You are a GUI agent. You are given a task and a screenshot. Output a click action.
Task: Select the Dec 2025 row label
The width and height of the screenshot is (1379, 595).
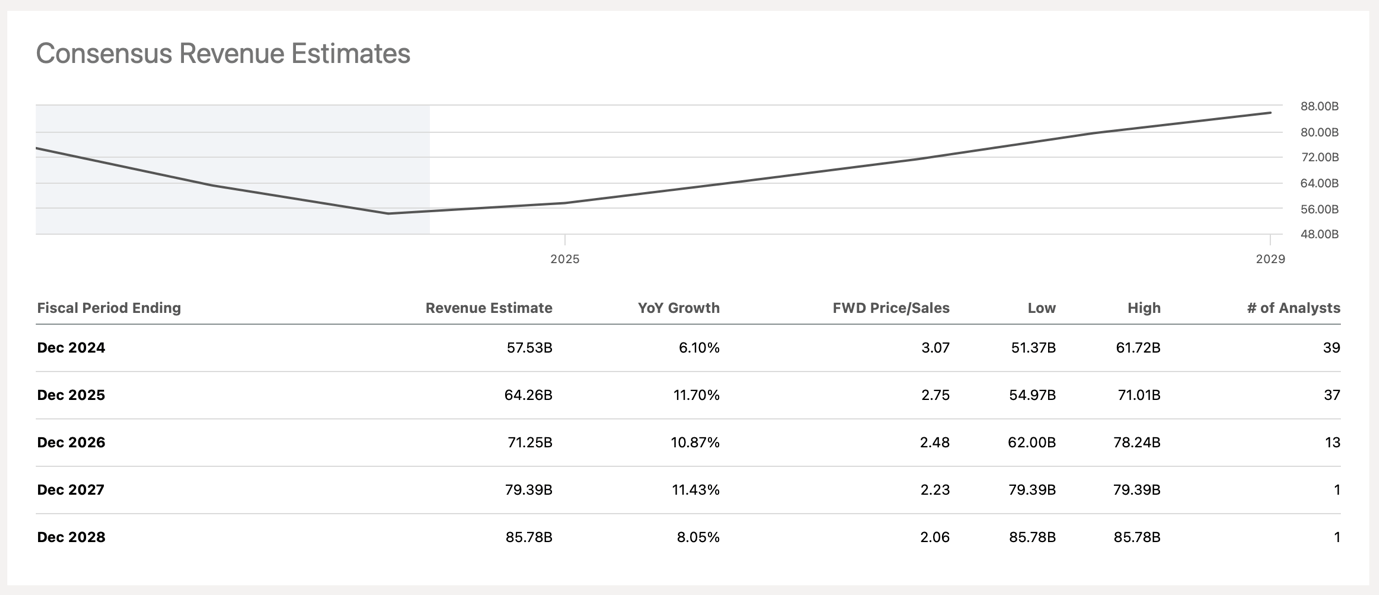pyautogui.click(x=71, y=395)
